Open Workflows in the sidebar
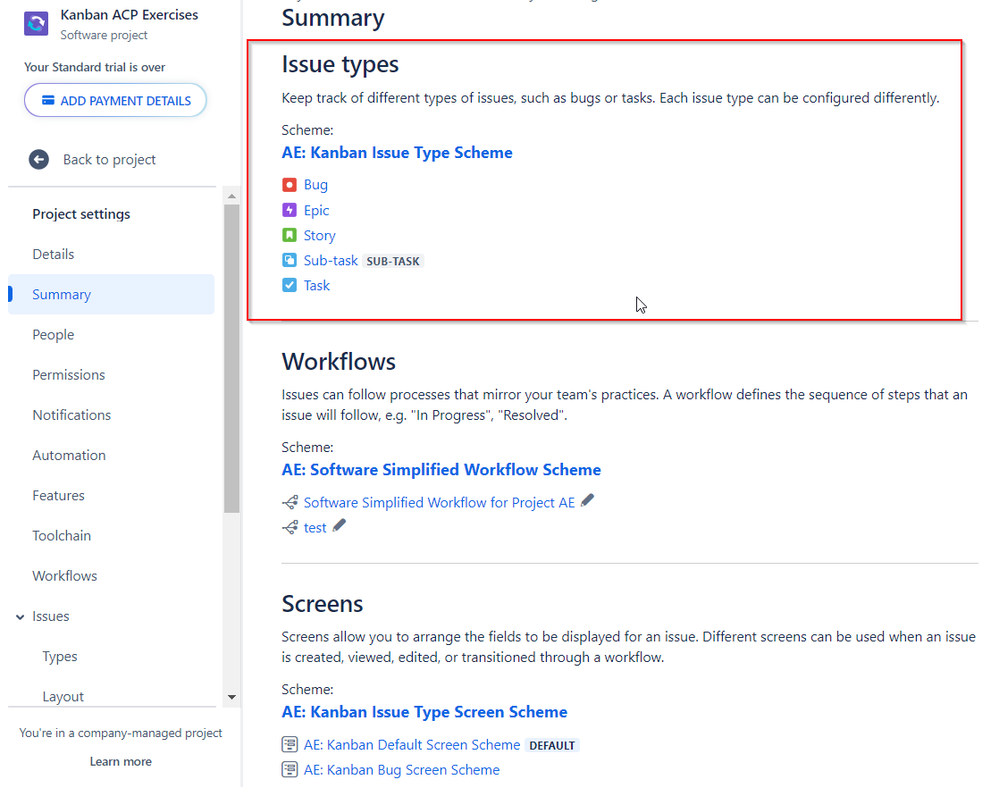Image resolution: width=999 pixels, height=787 pixels. pyautogui.click(x=65, y=575)
